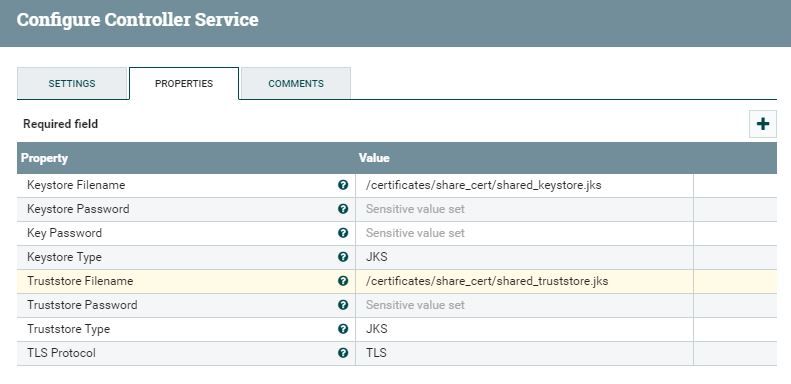Edit the Keystore Password sensitive value

point(524,209)
